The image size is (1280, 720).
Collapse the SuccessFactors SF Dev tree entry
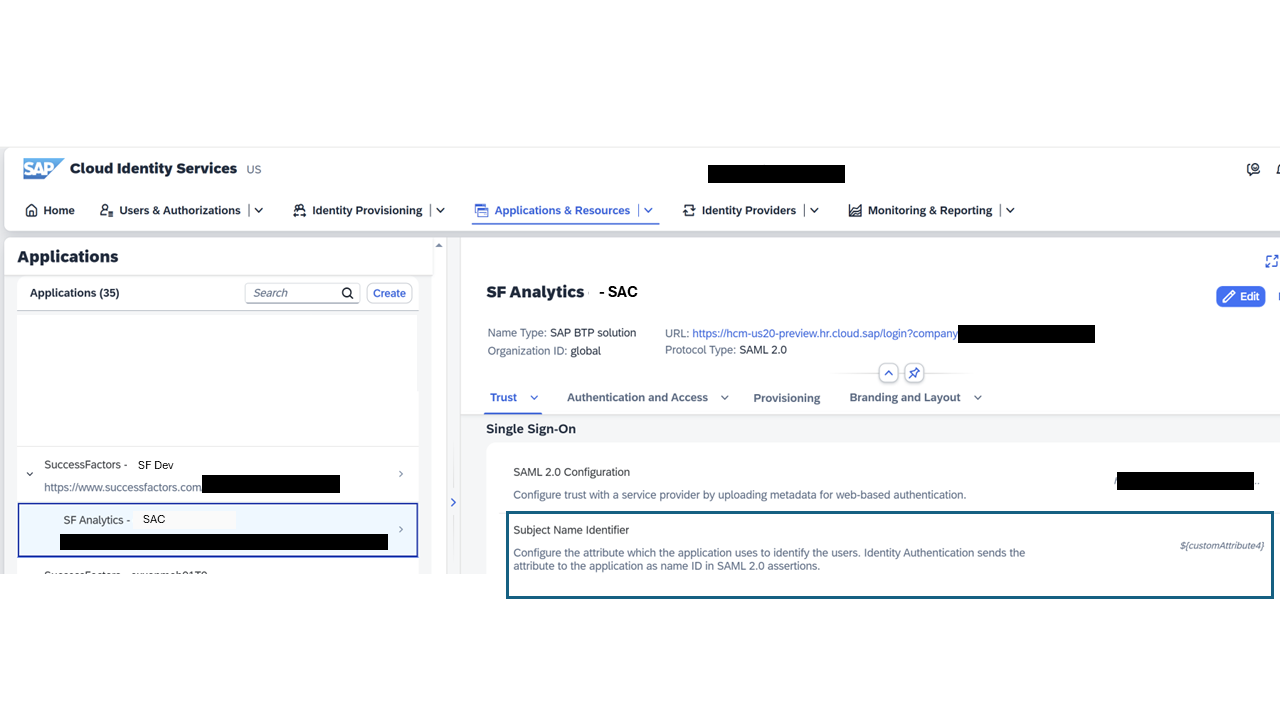(29, 473)
